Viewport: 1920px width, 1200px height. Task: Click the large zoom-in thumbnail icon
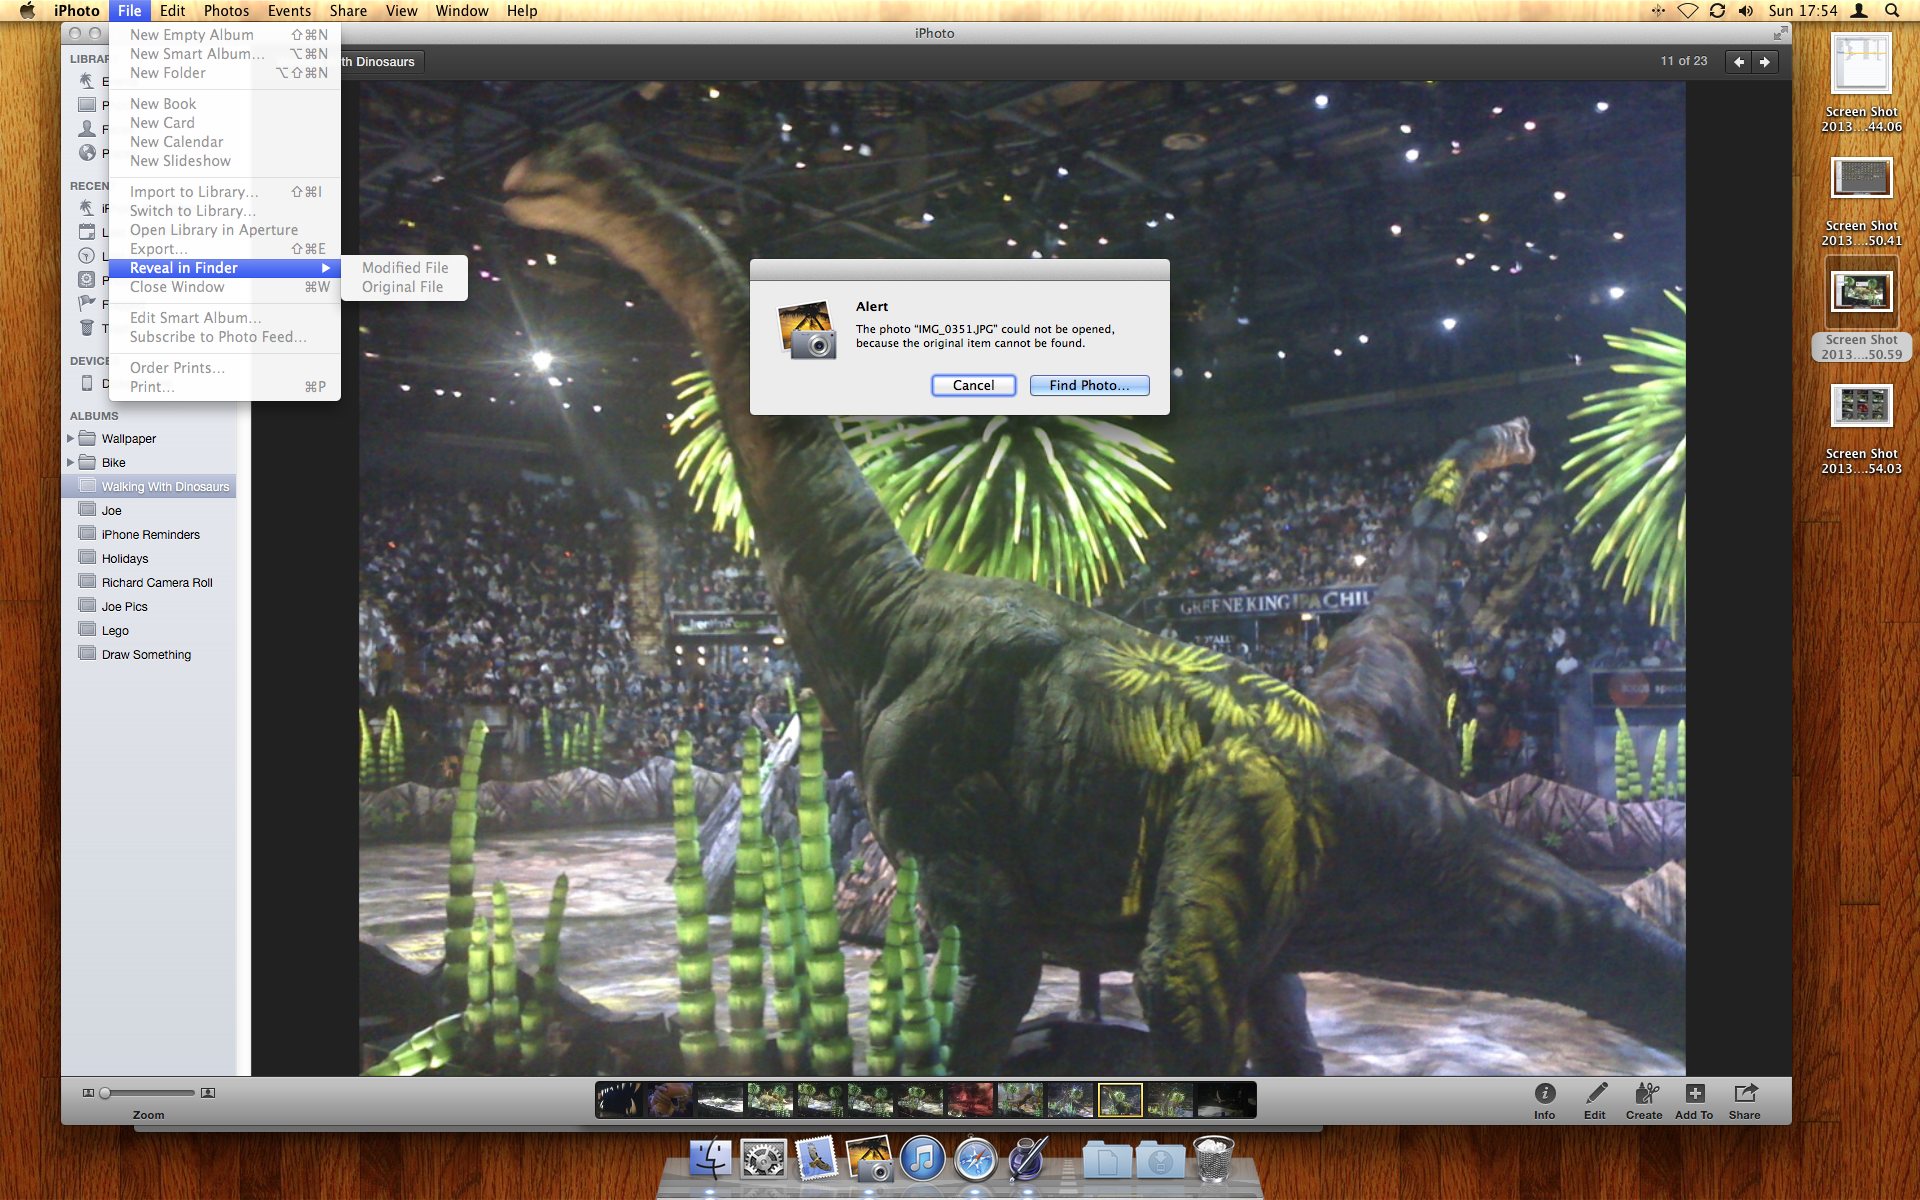(x=208, y=1093)
